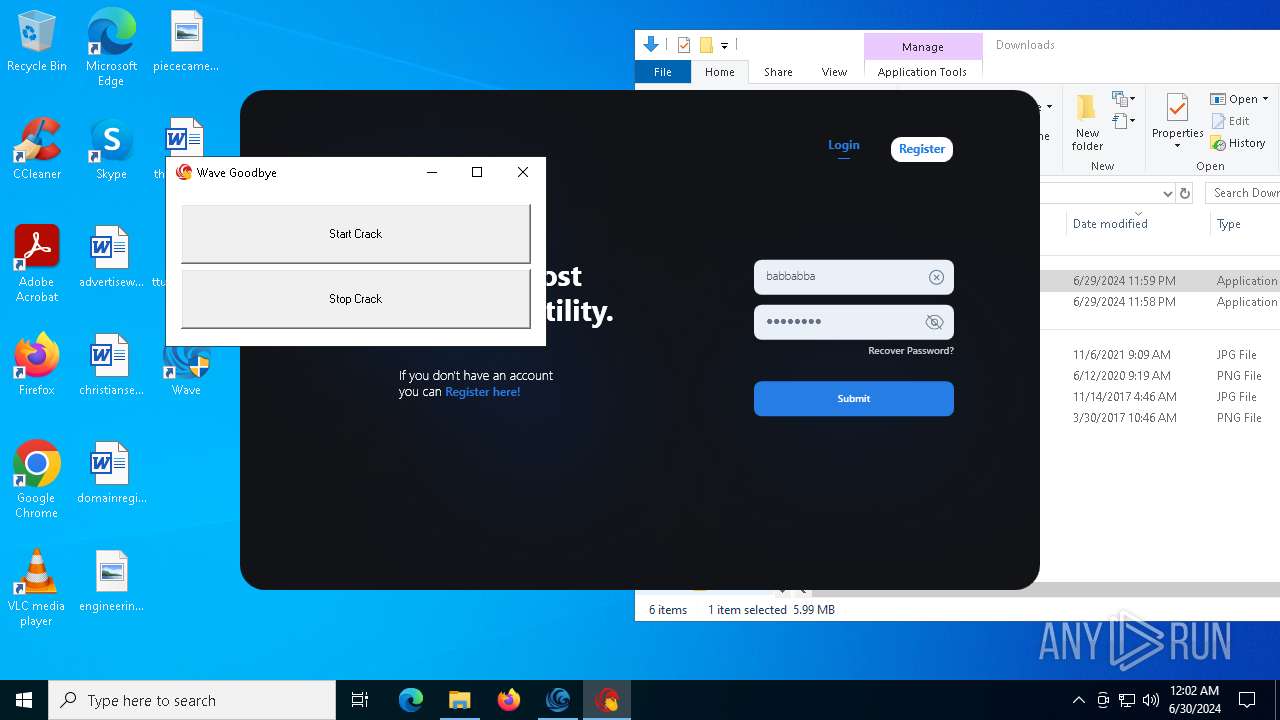Open the File menu in Explorer
This screenshot has height=720, width=1280.
662,72
